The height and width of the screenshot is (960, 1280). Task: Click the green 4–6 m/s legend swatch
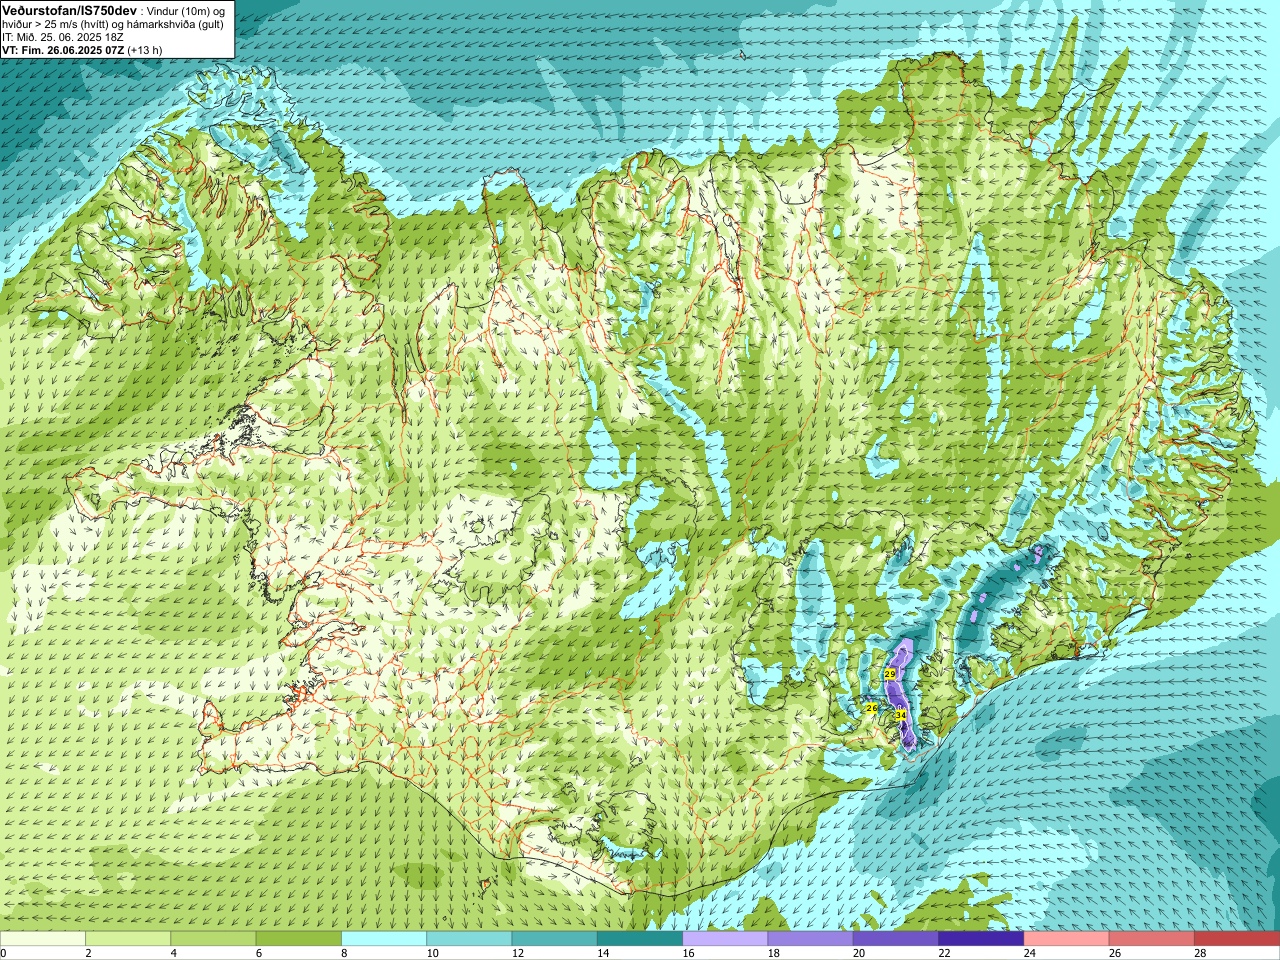pyautogui.click(x=213, y=939)
